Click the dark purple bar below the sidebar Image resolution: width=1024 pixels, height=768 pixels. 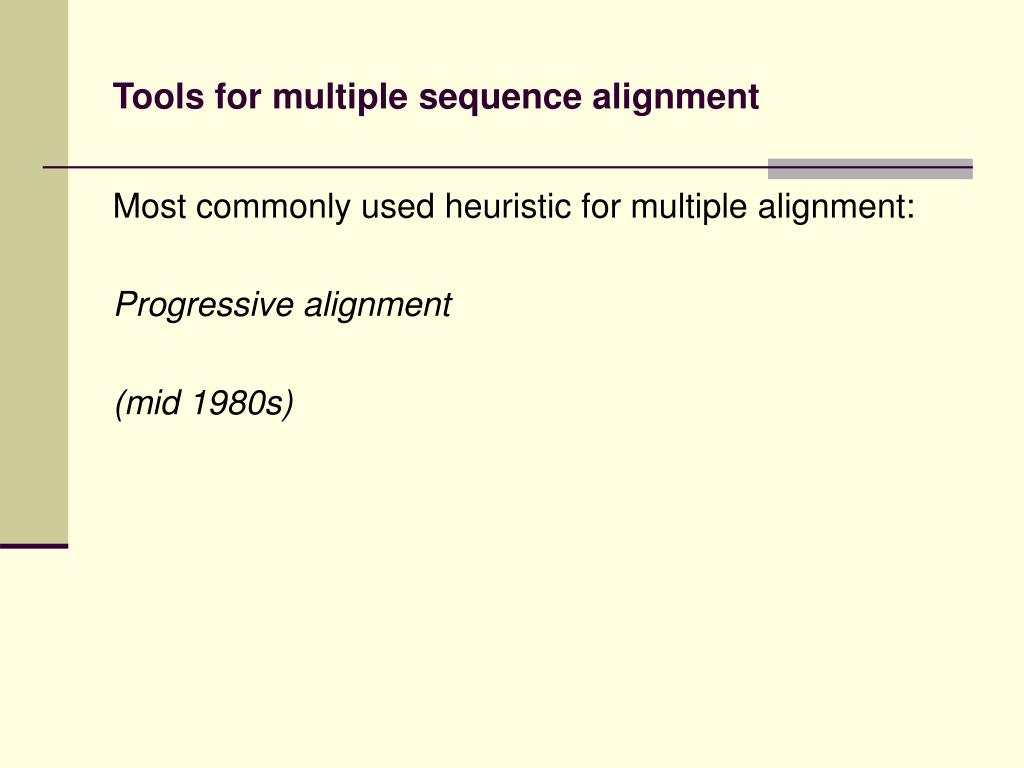coord(34,546)
